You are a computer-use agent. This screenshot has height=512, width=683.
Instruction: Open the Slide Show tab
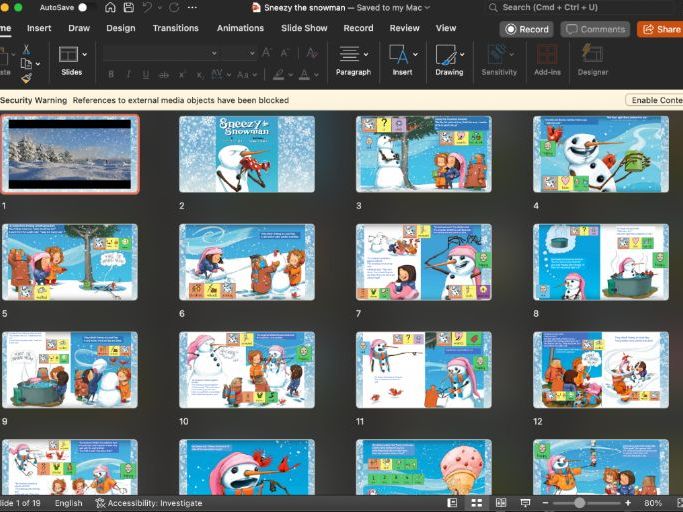[304, 28]
